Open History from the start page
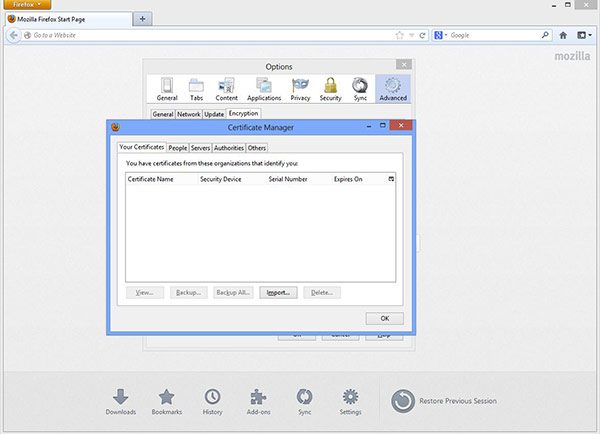Image resolution: width=600 pixels, height=434 pixels. (x=212, y=399)
